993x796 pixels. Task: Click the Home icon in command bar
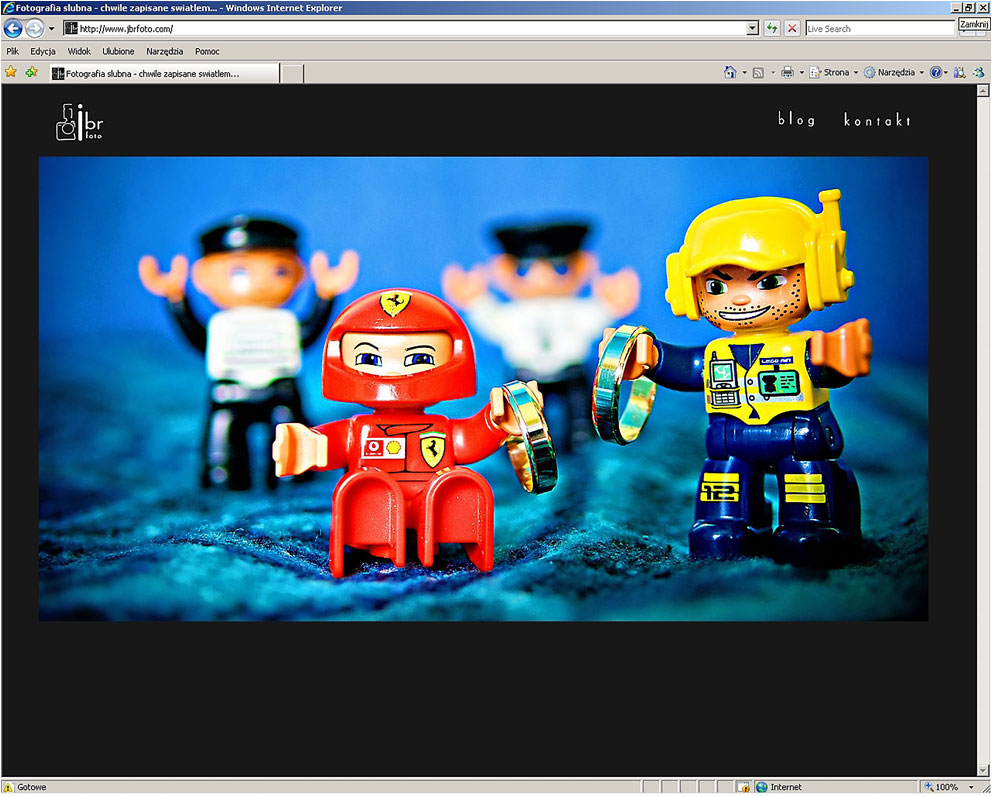point(730,72)
